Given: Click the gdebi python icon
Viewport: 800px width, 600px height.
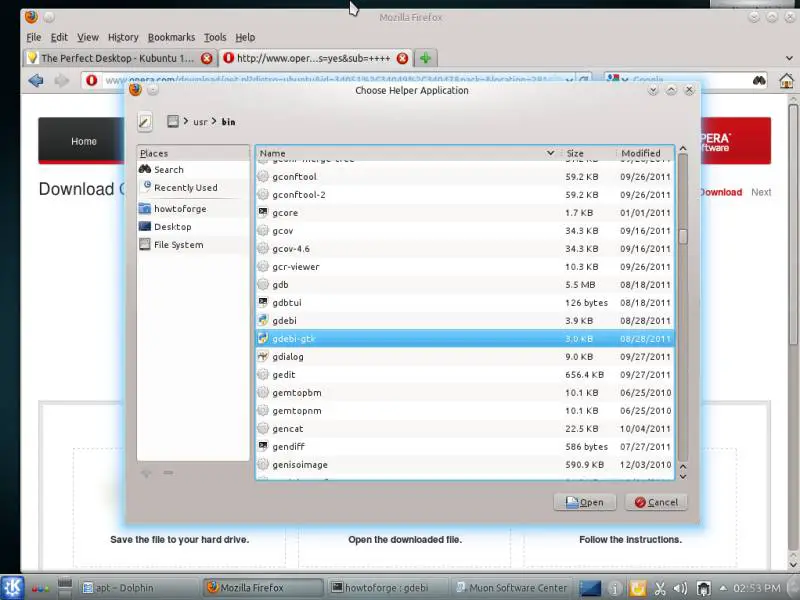Looking at the screenshot, I should pos(263,320).
